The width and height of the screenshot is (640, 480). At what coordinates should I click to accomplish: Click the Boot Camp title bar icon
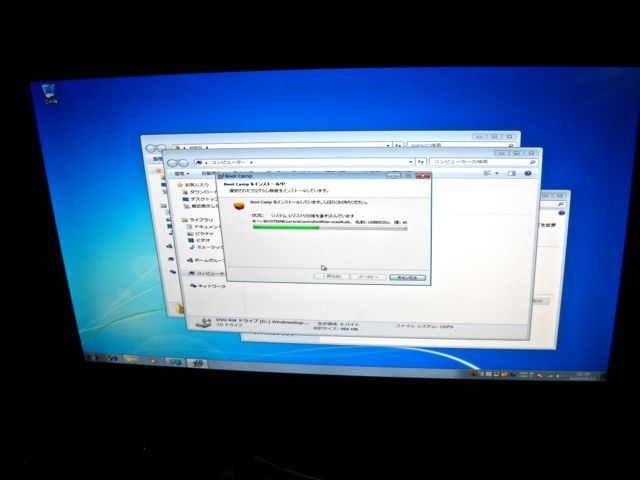click(x=221, y=176)
